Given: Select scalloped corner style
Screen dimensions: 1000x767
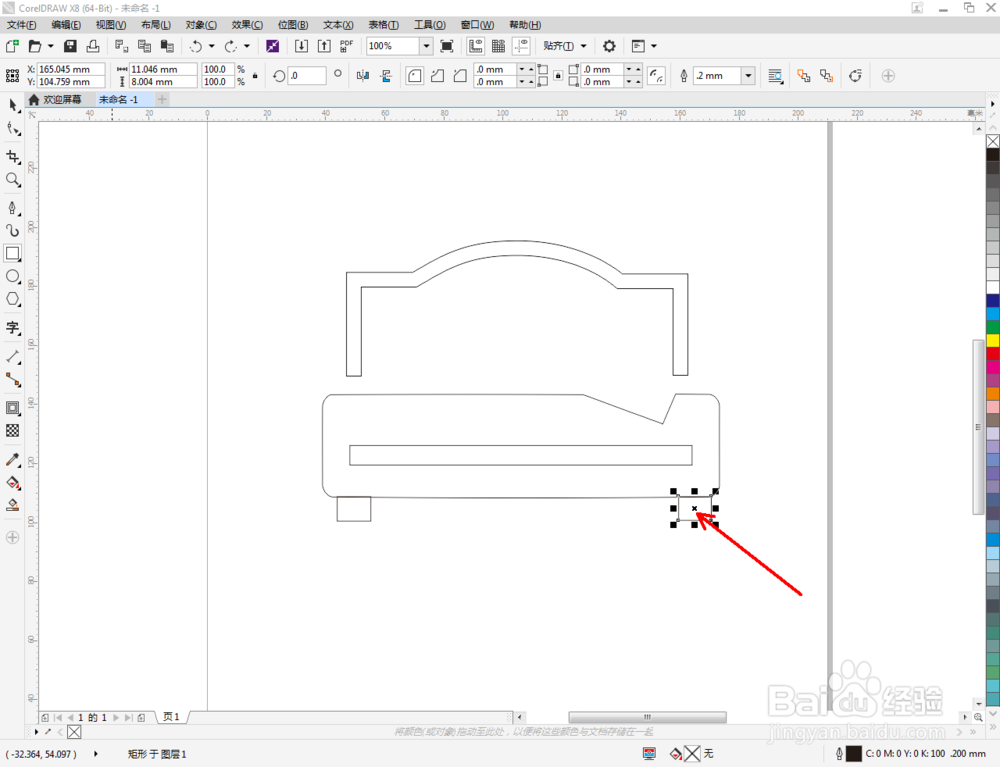Looking at the screenshot, I should [x=438, y=76].
